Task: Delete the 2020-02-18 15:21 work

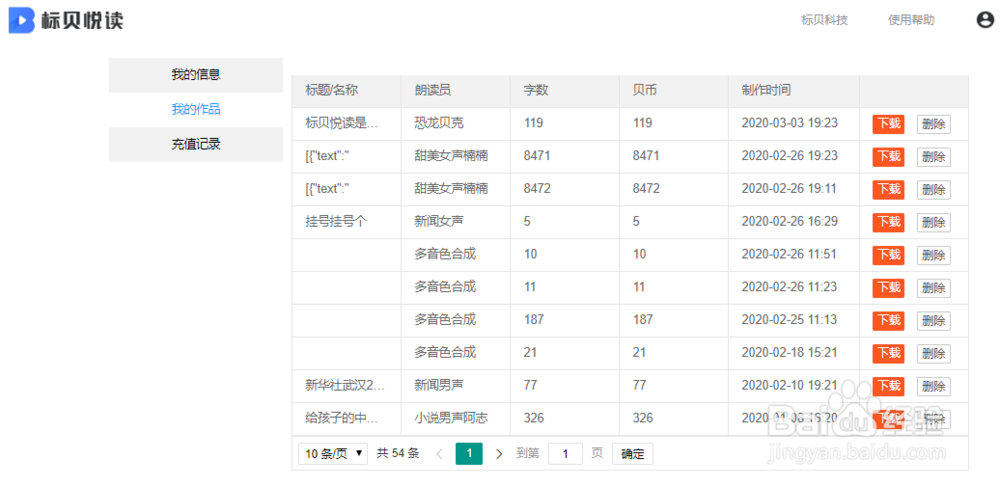Action: point(933,353)
